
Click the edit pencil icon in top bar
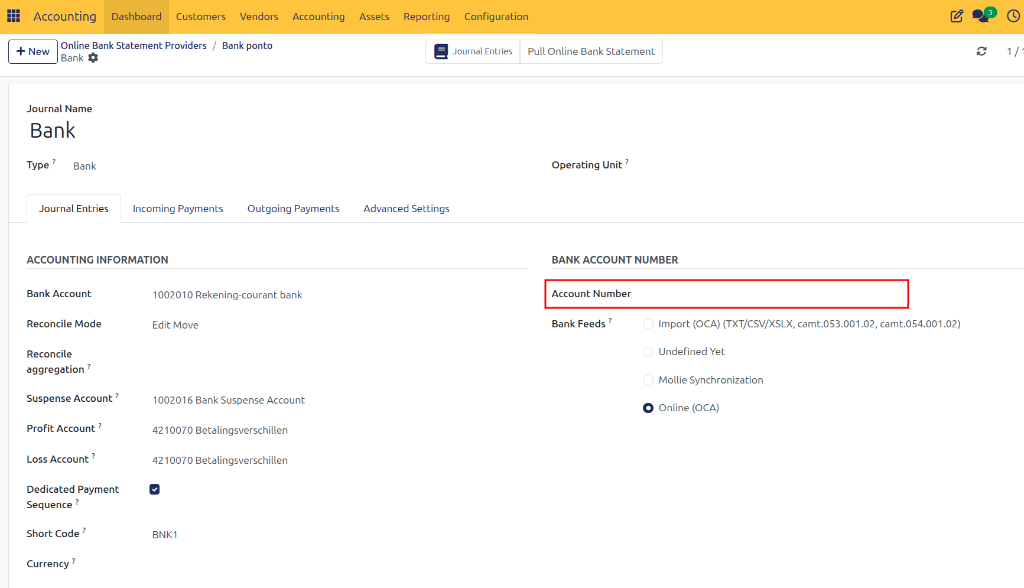pyautogui.click(x=957, y=16)
